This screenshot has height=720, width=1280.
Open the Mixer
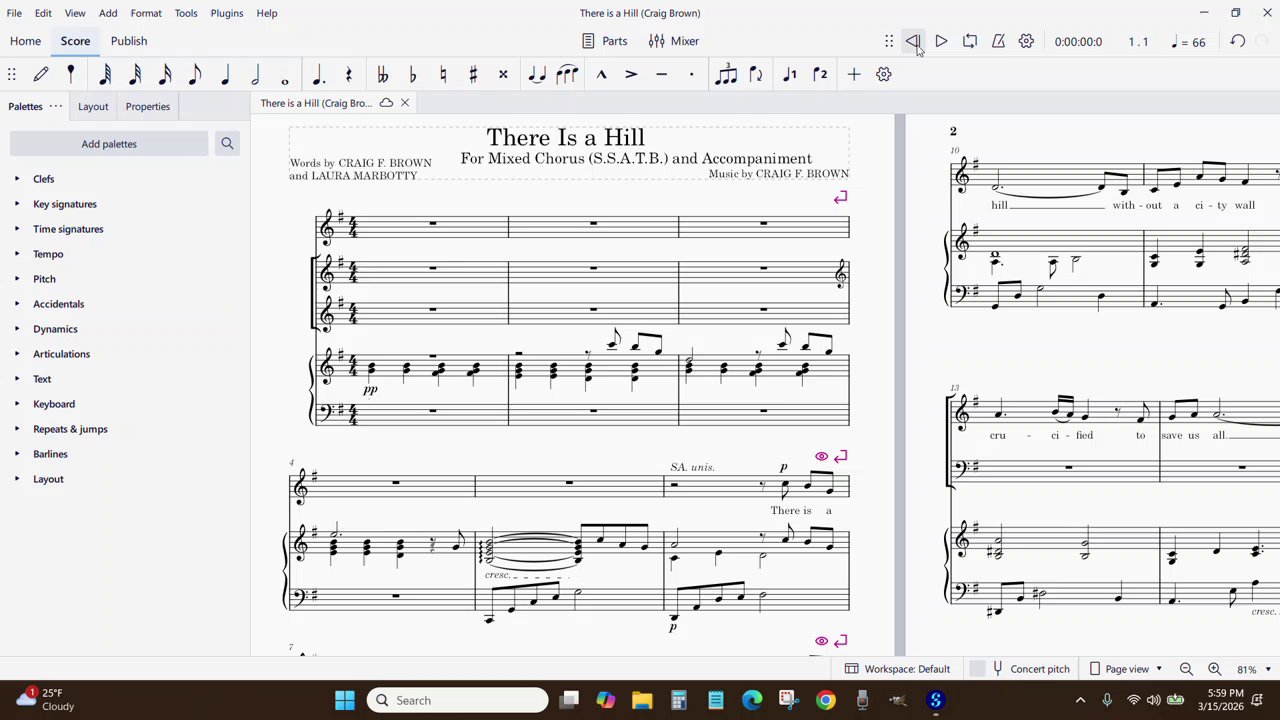(673, 41)
